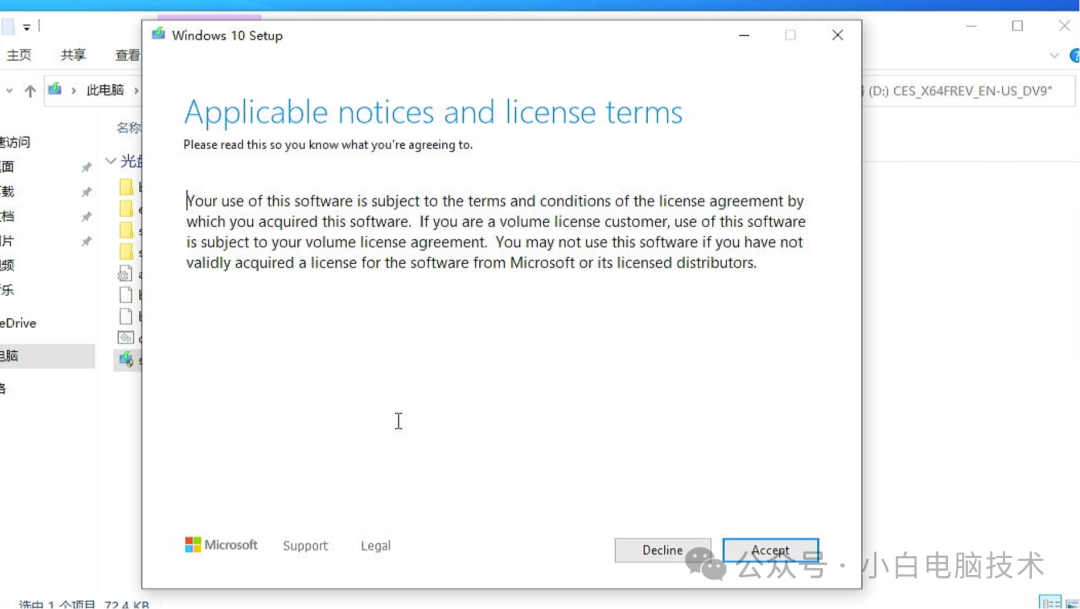
Task: Expand the chevron after 此电脑 breadcrumb
Action: coord(136,90)
